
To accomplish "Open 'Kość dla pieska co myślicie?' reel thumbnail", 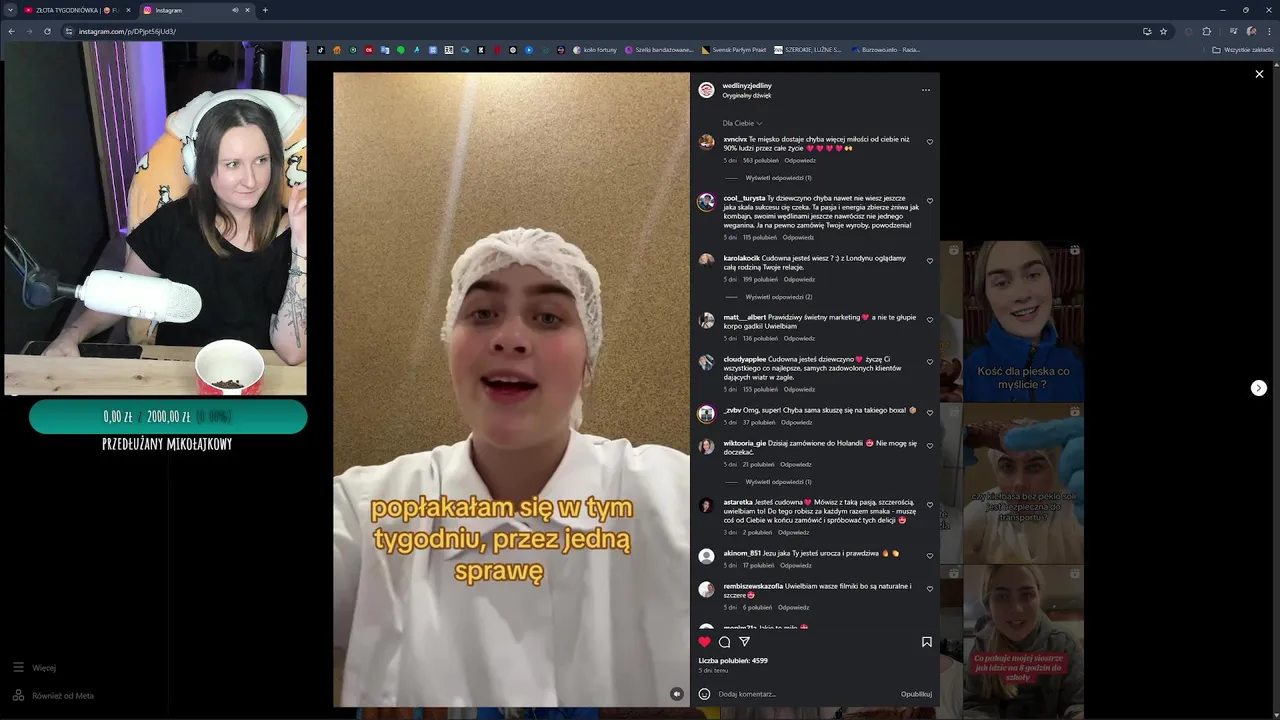I will [1023, 321].
